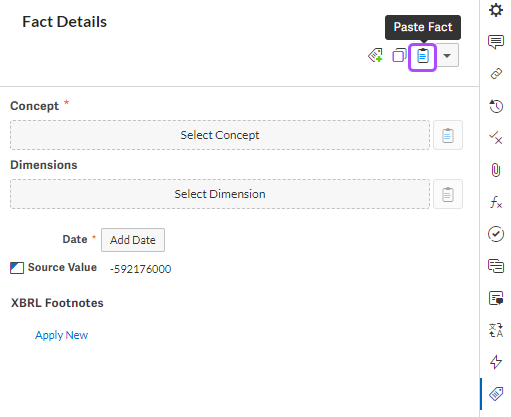Viewport: 511px width, 417px height.
Task: Click the Paste Fact clipboard icon
Action: 423,56
